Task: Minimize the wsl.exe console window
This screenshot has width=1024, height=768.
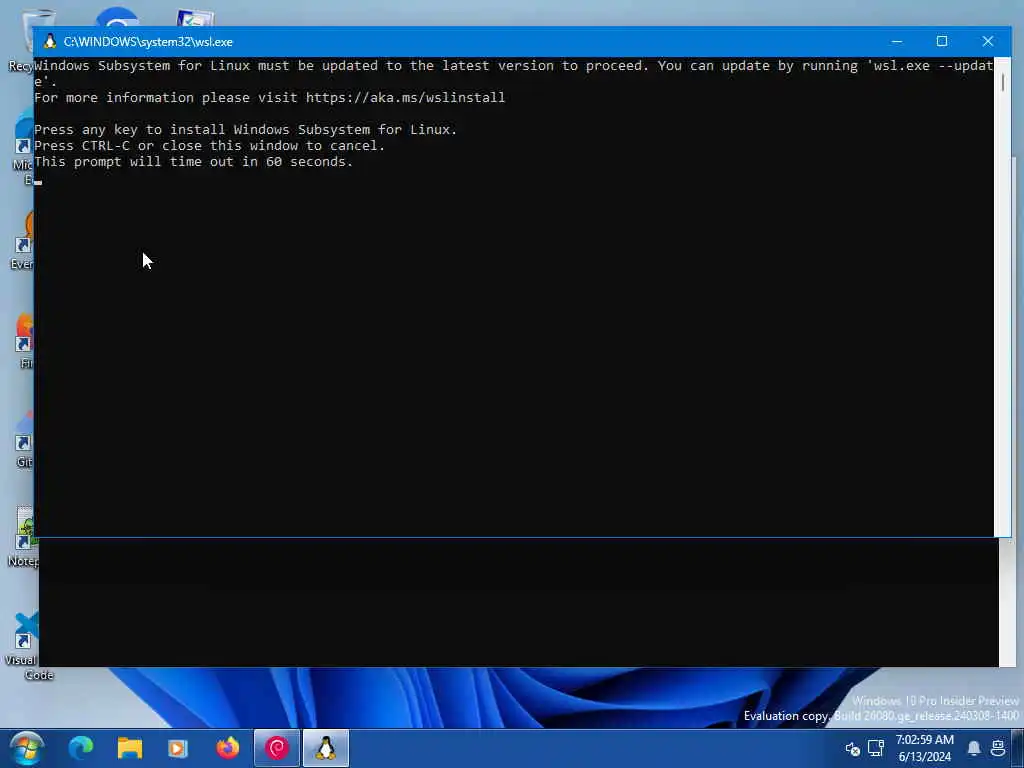Action: pos(897,41)
